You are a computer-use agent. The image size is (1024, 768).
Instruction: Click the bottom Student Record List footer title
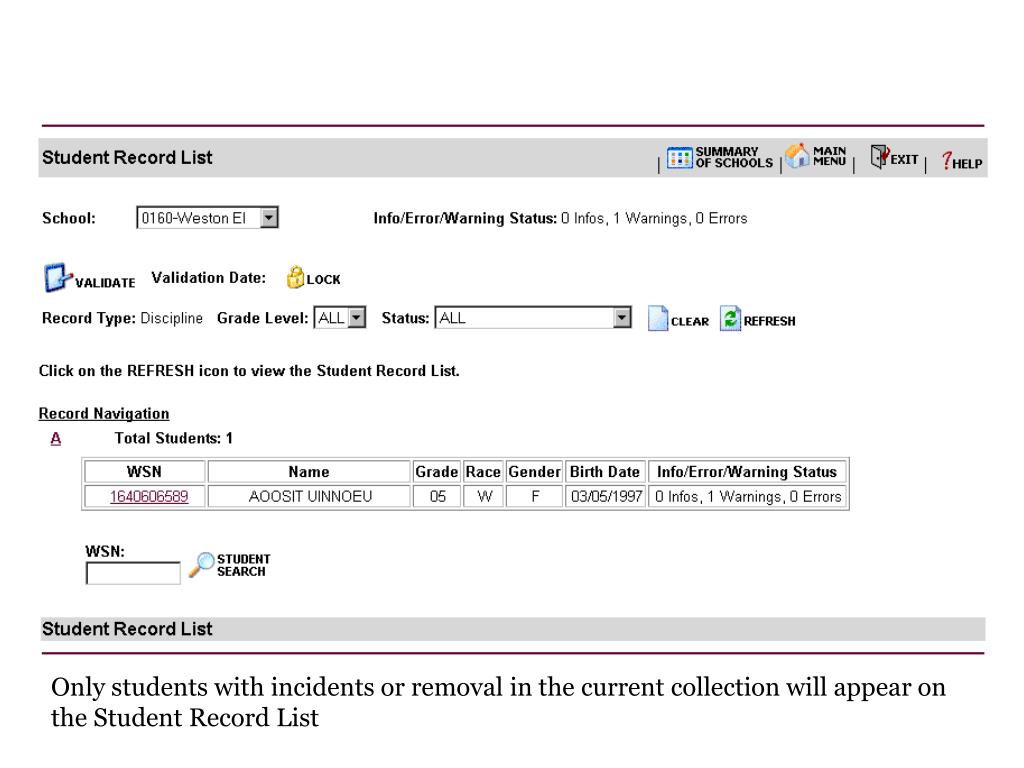pyautogui.click(x=127, y=629)
